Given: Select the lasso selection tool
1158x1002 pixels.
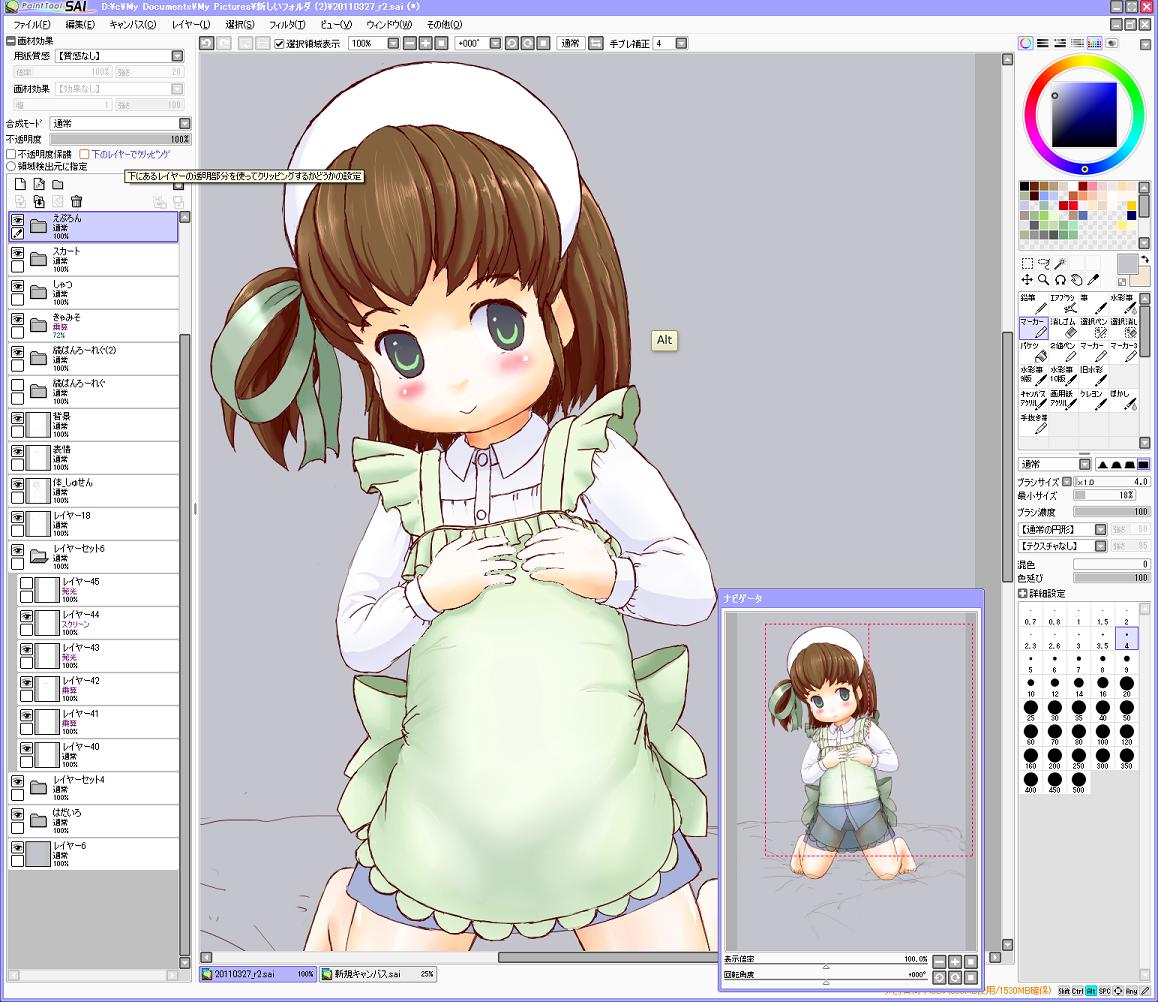Looking at the screenshot, I should click(x=1044, y=264).
